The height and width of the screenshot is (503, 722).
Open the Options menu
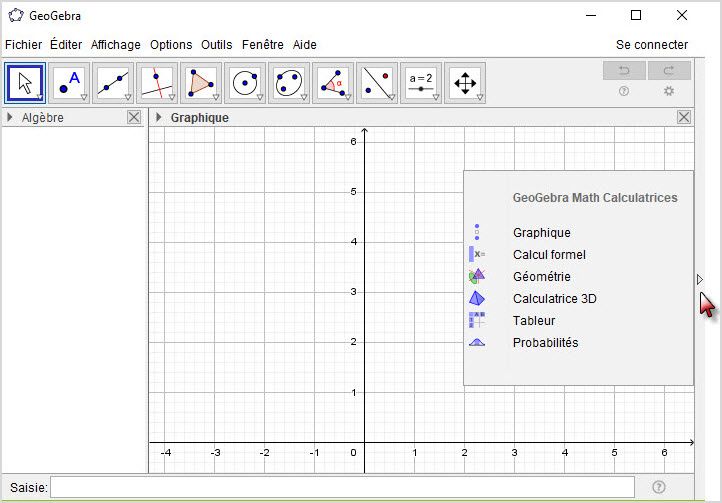(171, 45)
